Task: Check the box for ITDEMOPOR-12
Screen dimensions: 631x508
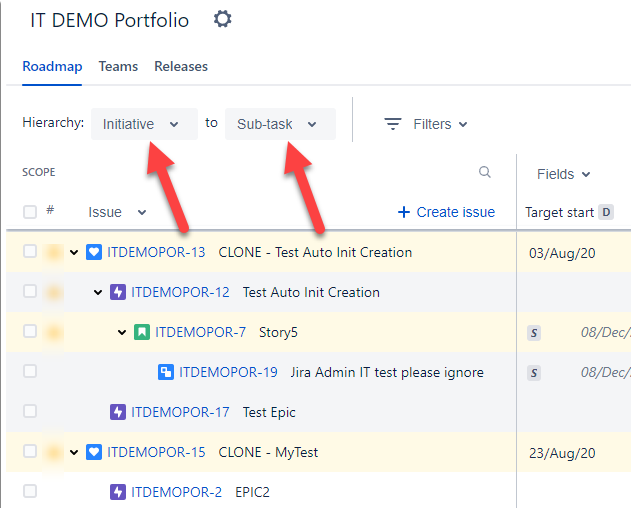Action: [x=30, y=291]
